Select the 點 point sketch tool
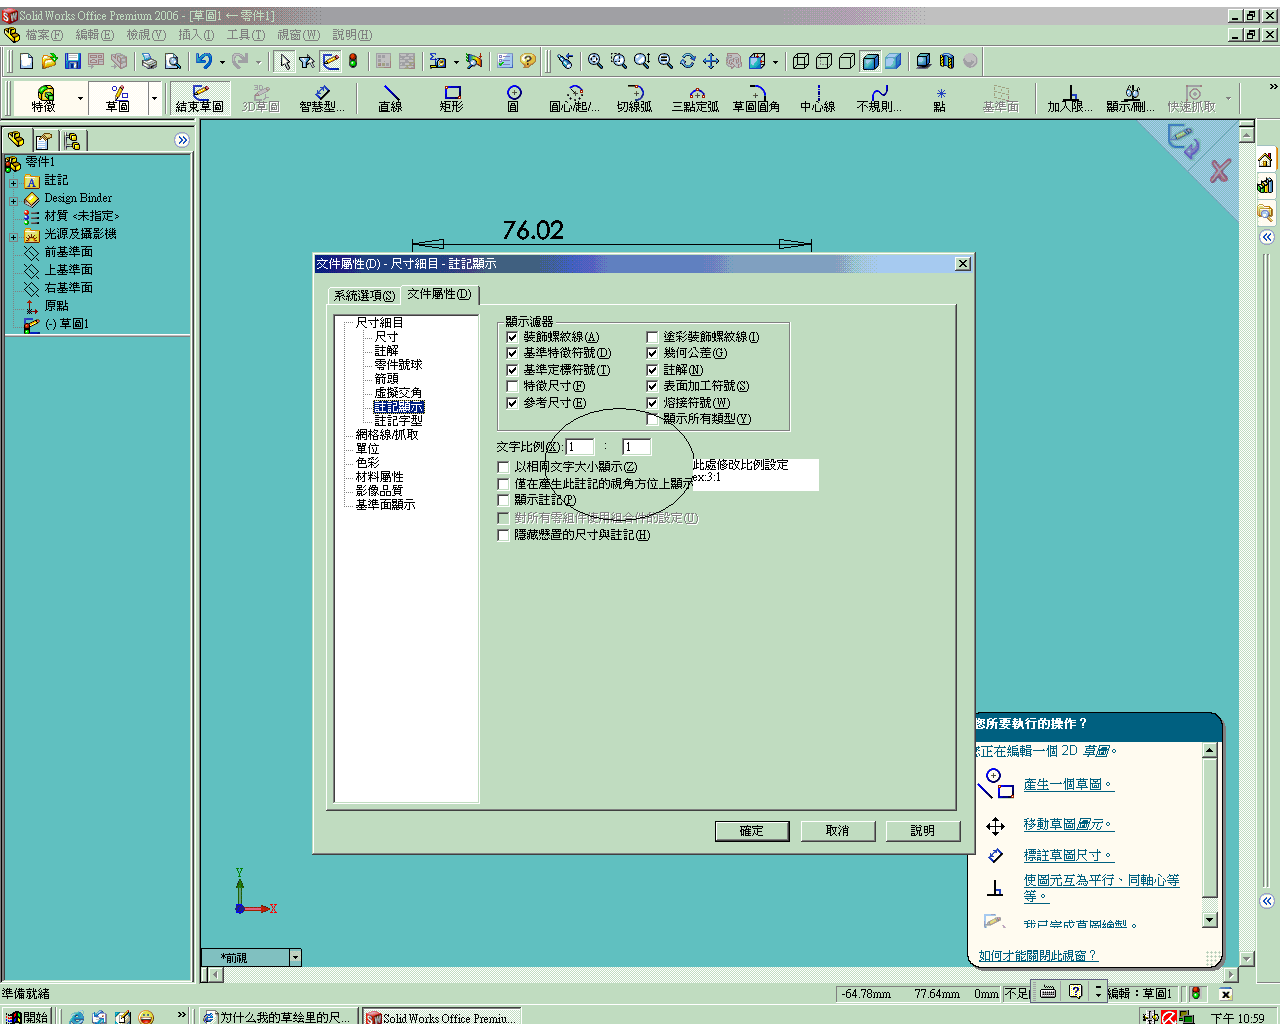Image resolution: width=1280 pixels, height=1024 pixels. pos(939,98)
